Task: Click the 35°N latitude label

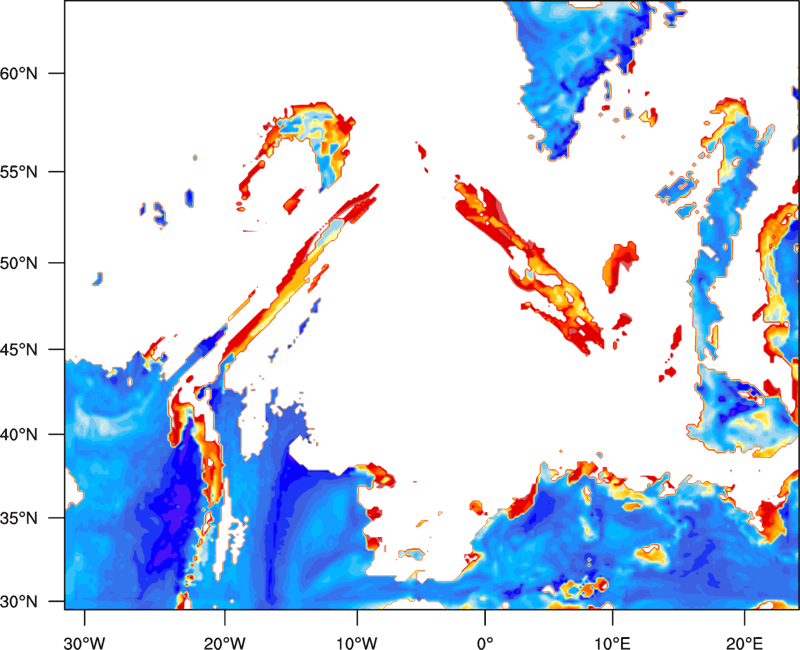Action: click(x=19, y=518)
